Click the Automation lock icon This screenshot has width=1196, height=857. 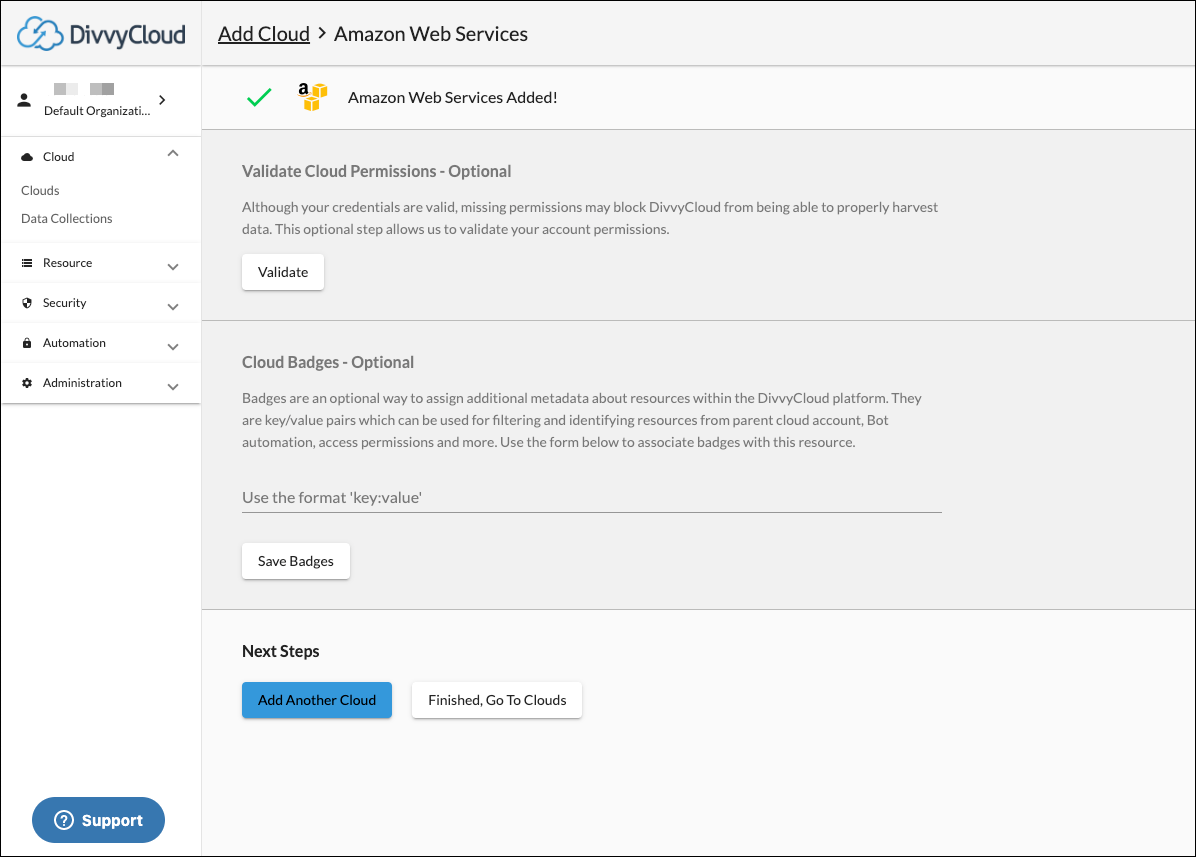coord(27,343)
